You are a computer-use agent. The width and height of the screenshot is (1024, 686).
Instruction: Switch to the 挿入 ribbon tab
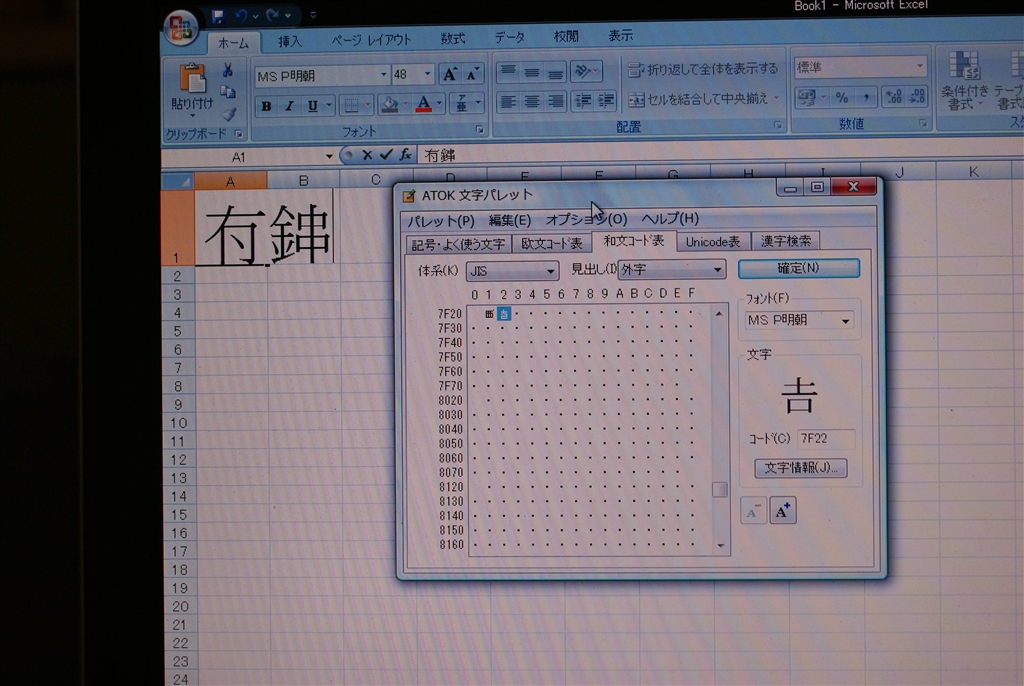[290, 41]
